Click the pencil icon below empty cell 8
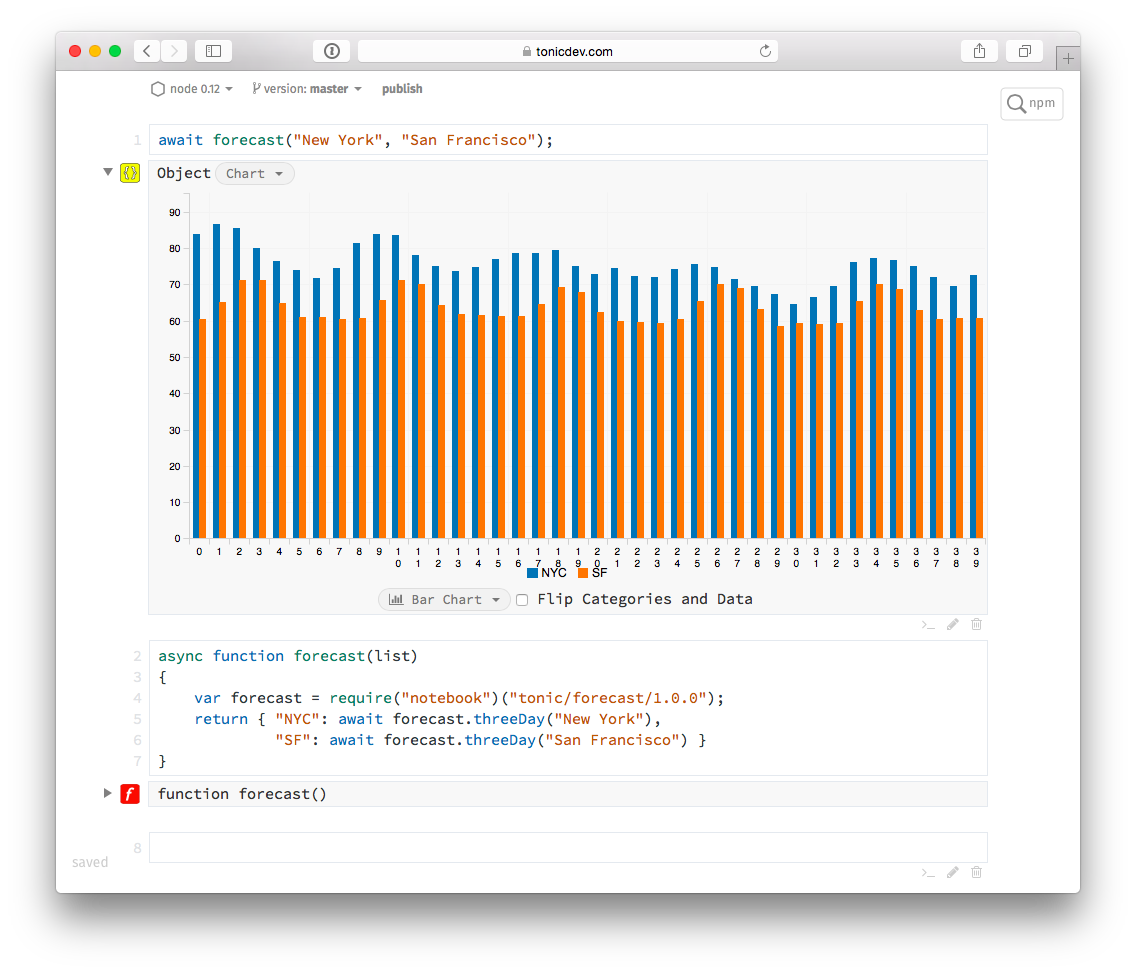The image size is (1136, 973). pyautogui.click(x=953, y=872)
